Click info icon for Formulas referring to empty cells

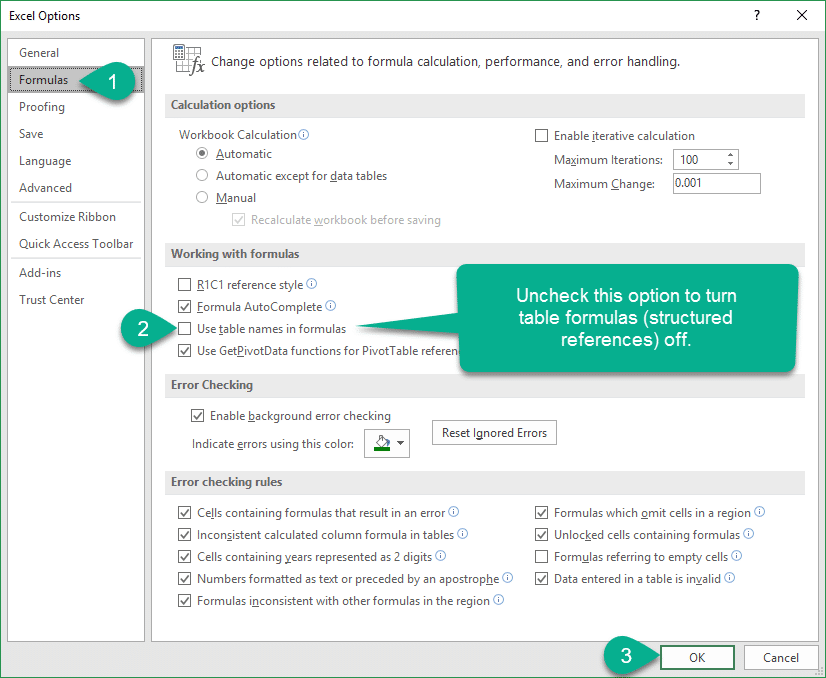(x=737, y=556)
